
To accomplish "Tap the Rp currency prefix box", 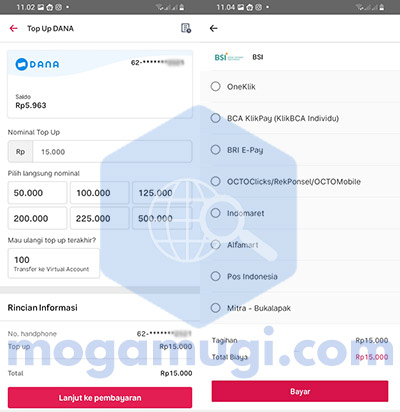I will [20, 152].
